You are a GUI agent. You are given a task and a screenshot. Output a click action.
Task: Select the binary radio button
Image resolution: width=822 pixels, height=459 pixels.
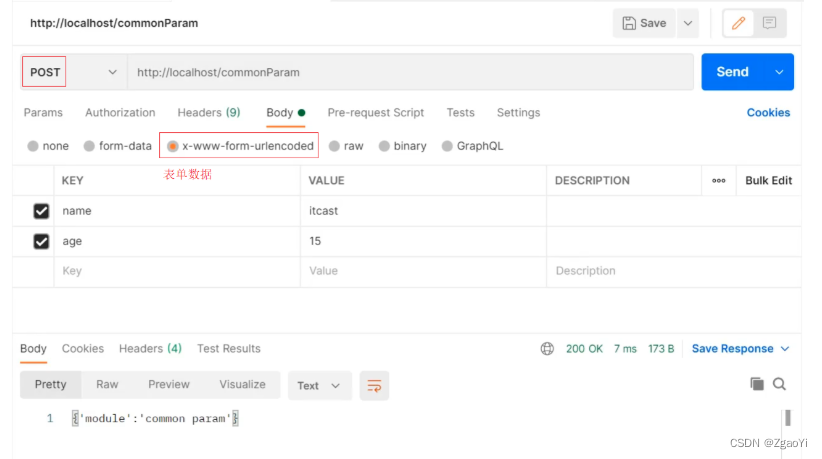pyautogui.click(x=384, y=146)
